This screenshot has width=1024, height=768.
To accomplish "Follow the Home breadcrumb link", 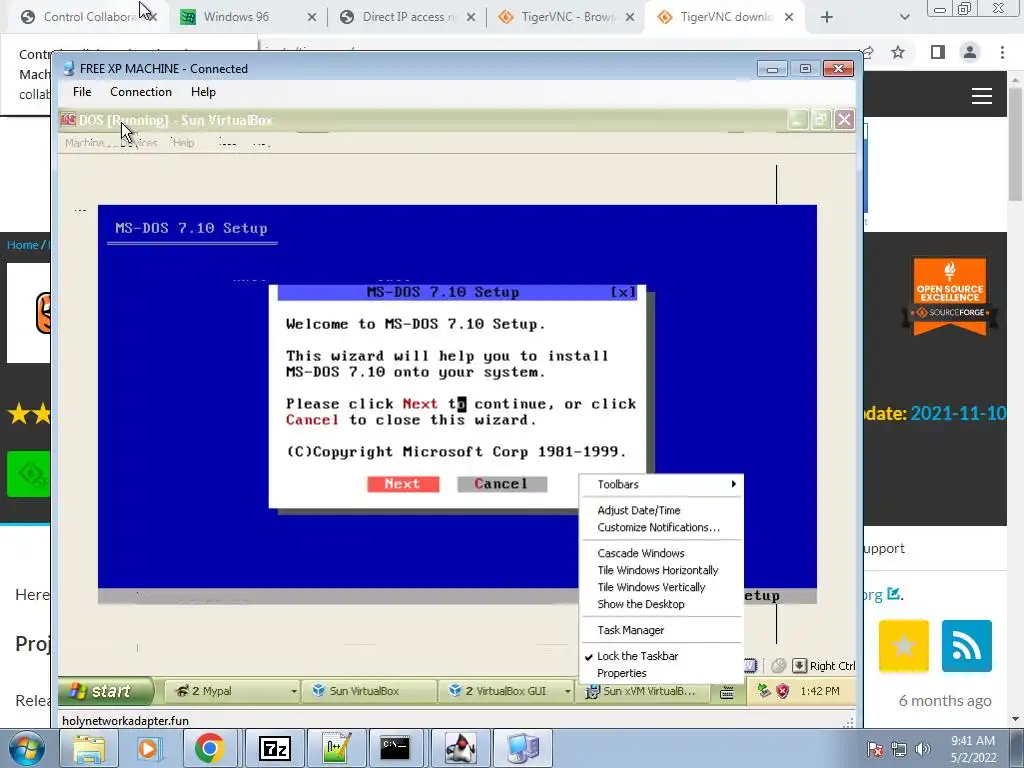I will (23, 245).
